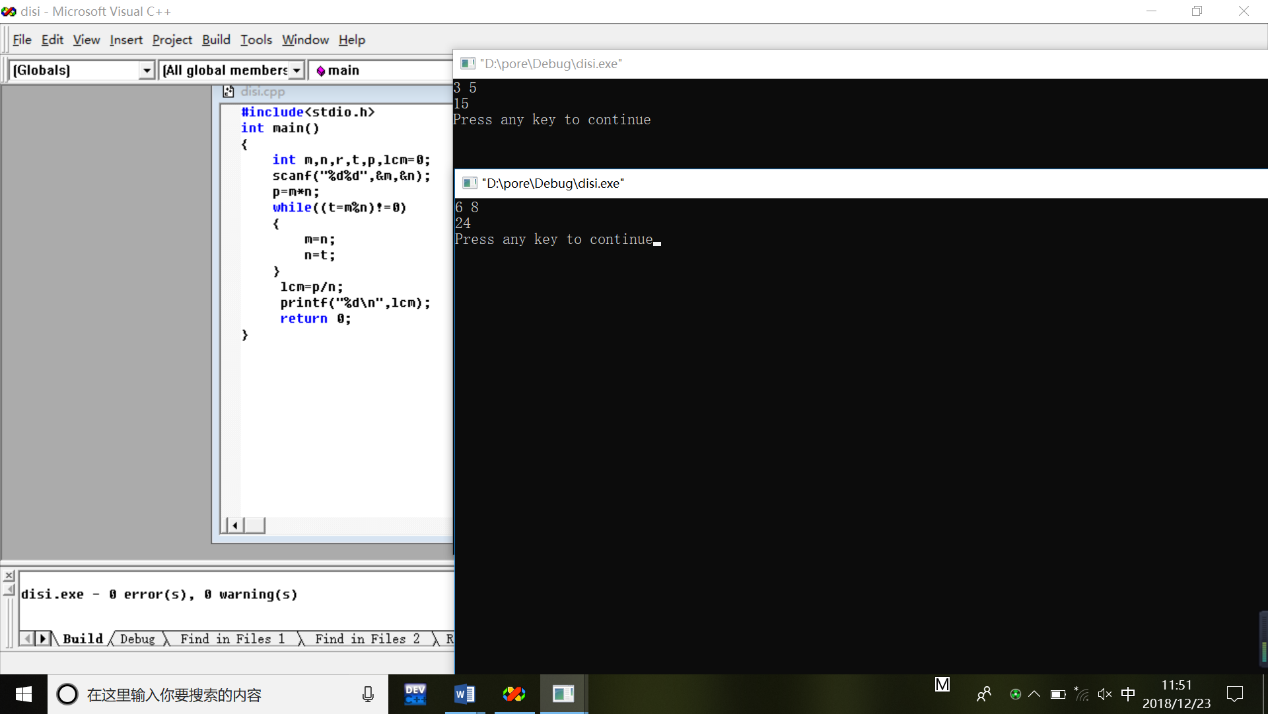Open the Build menu
Image resolution: width=1268 pixels, height=714 pixels.
(x=216, y=40)
